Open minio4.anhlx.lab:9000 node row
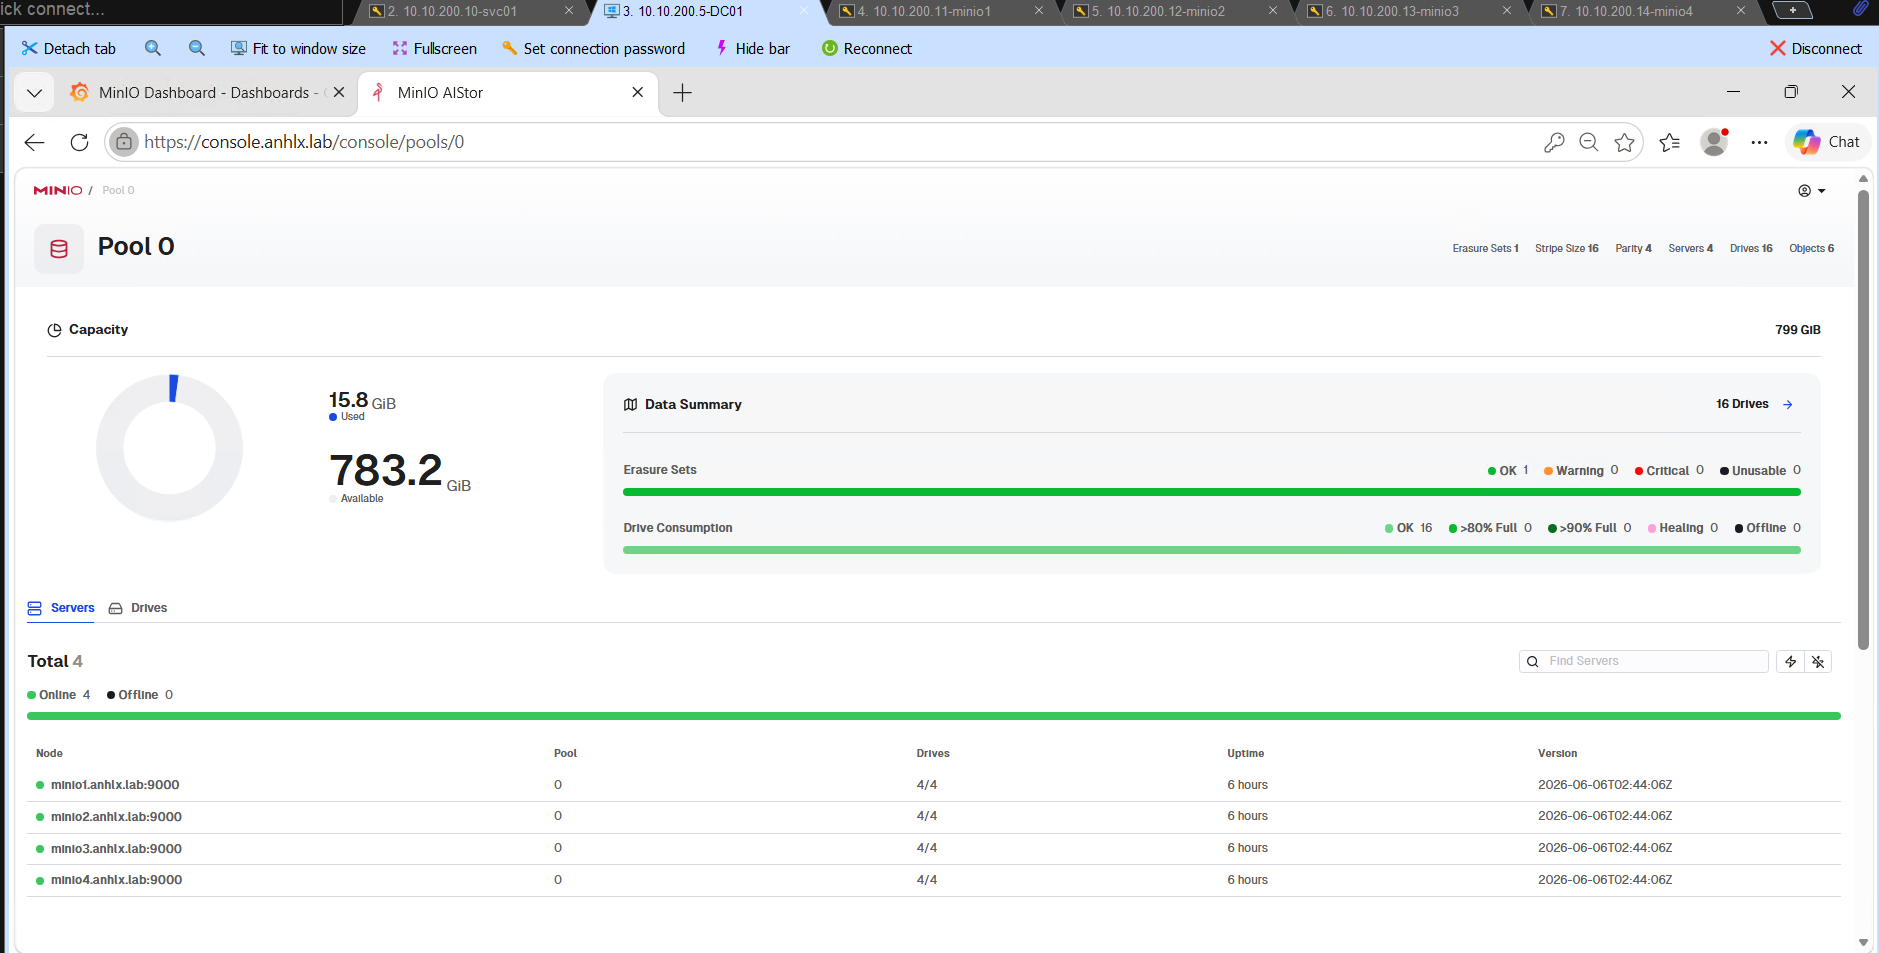Viewport: 1879px width, 953px height. coord(933,880)
